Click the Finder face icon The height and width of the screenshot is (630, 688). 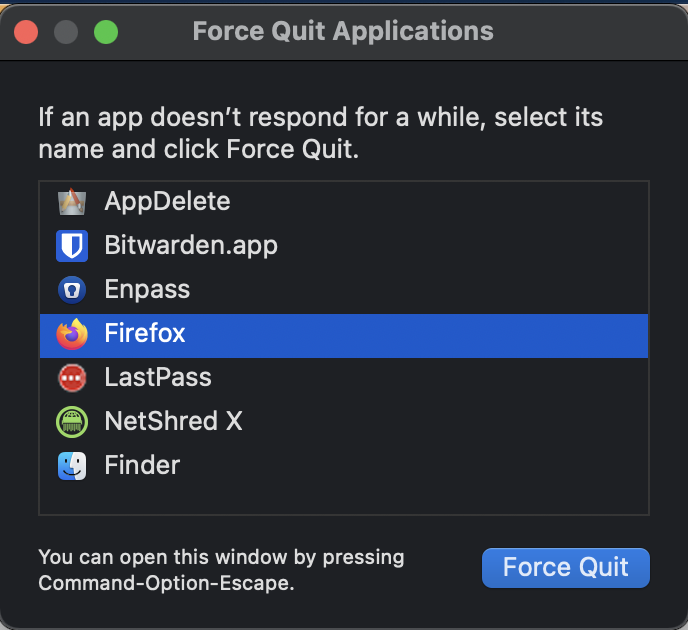tap(72, 466)
